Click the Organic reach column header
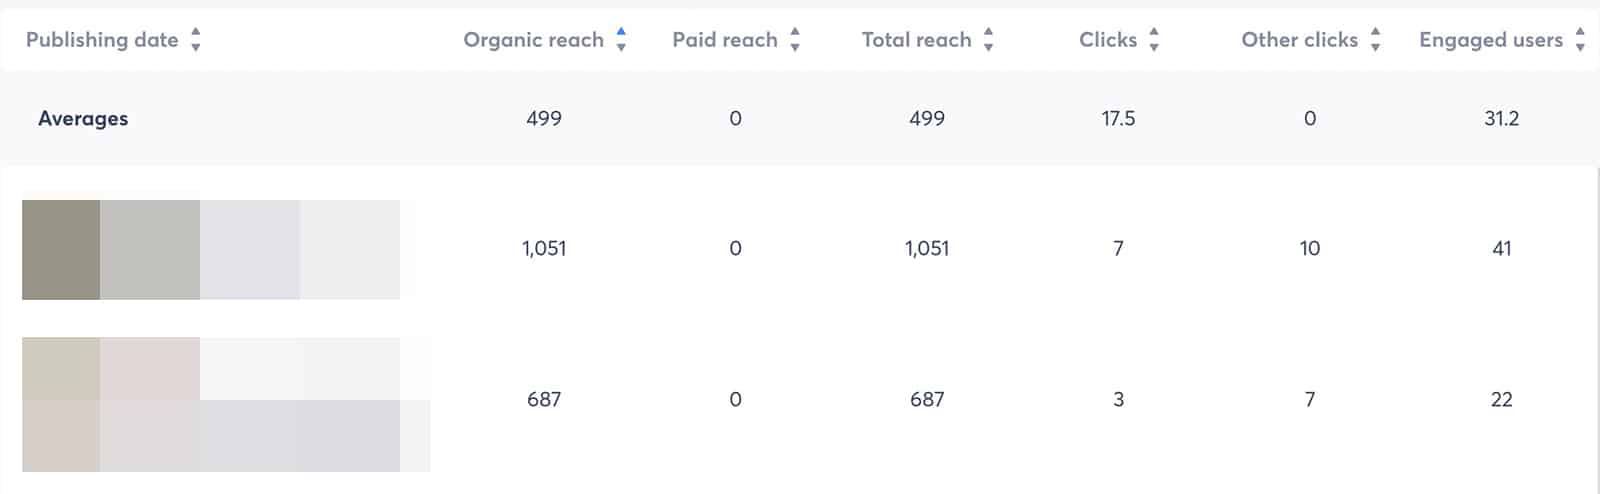Image resolution: width=1600 pixels, height=494 pixels. [533, 40]
